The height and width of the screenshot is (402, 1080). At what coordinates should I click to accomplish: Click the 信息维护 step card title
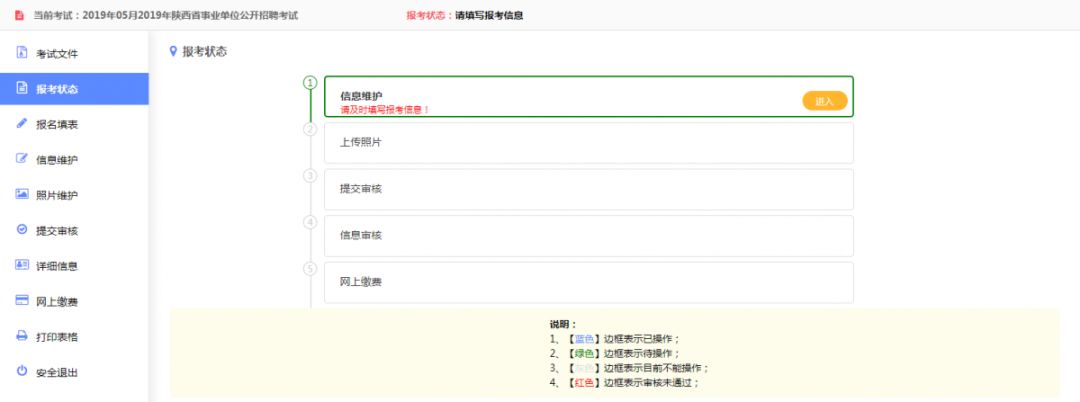tap(361, 96)
